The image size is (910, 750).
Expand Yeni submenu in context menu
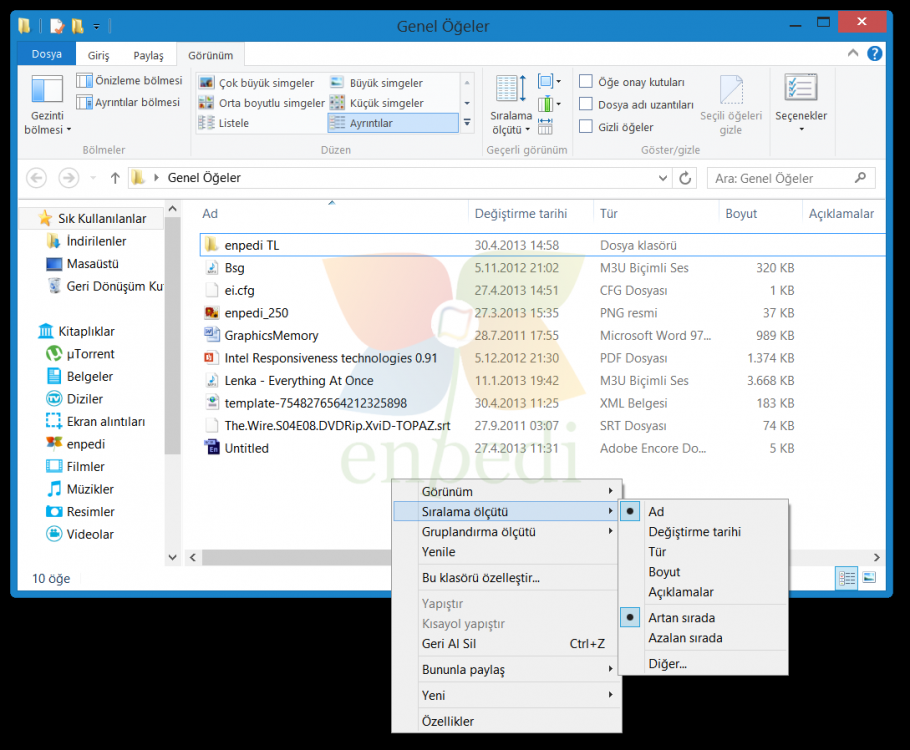507,695
